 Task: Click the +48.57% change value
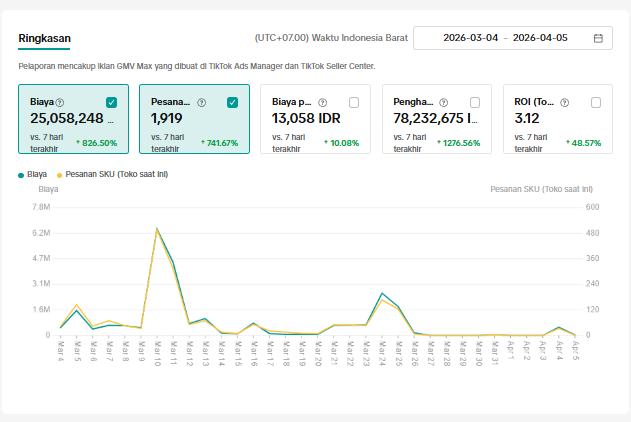click(x=584, y=143)
